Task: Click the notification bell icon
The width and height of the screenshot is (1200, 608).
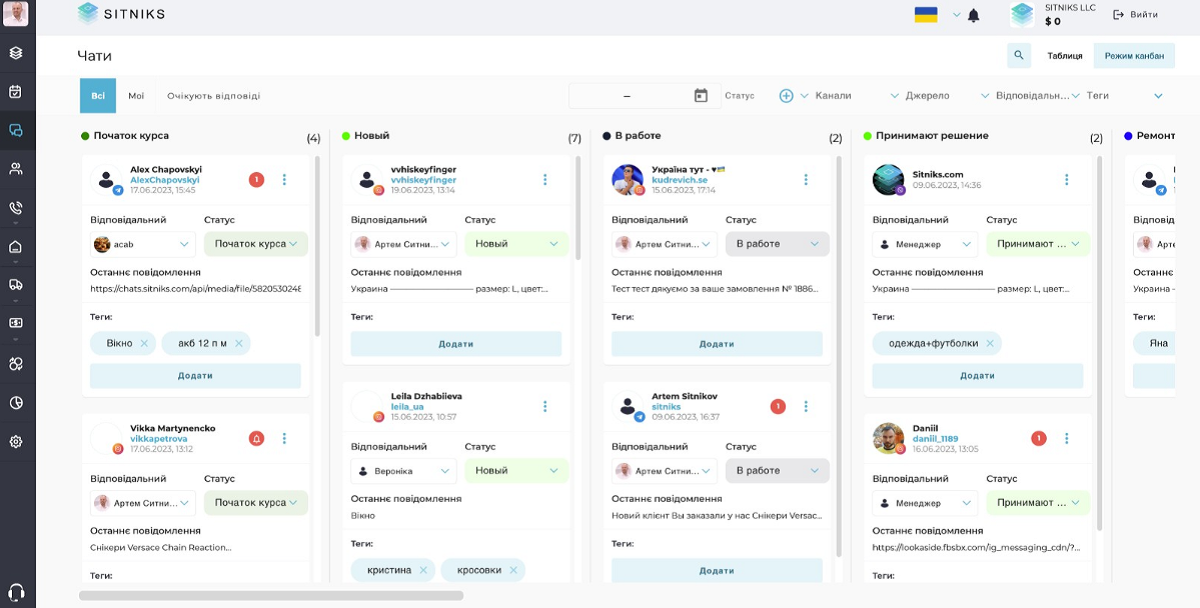Action: (974, 16)
